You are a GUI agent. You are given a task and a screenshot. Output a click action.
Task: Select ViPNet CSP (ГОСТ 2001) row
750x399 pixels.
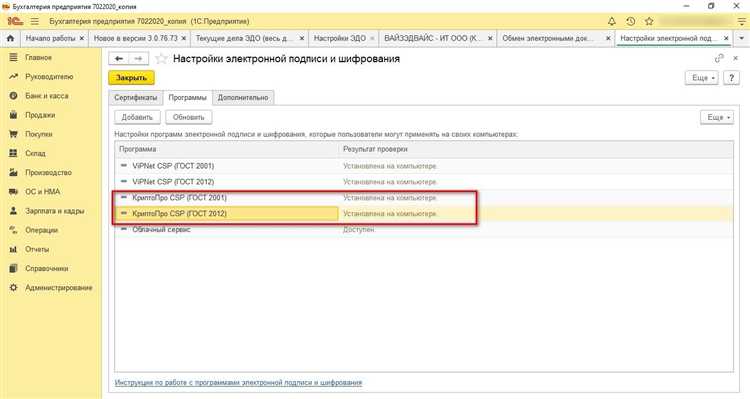tap(423, 166)
